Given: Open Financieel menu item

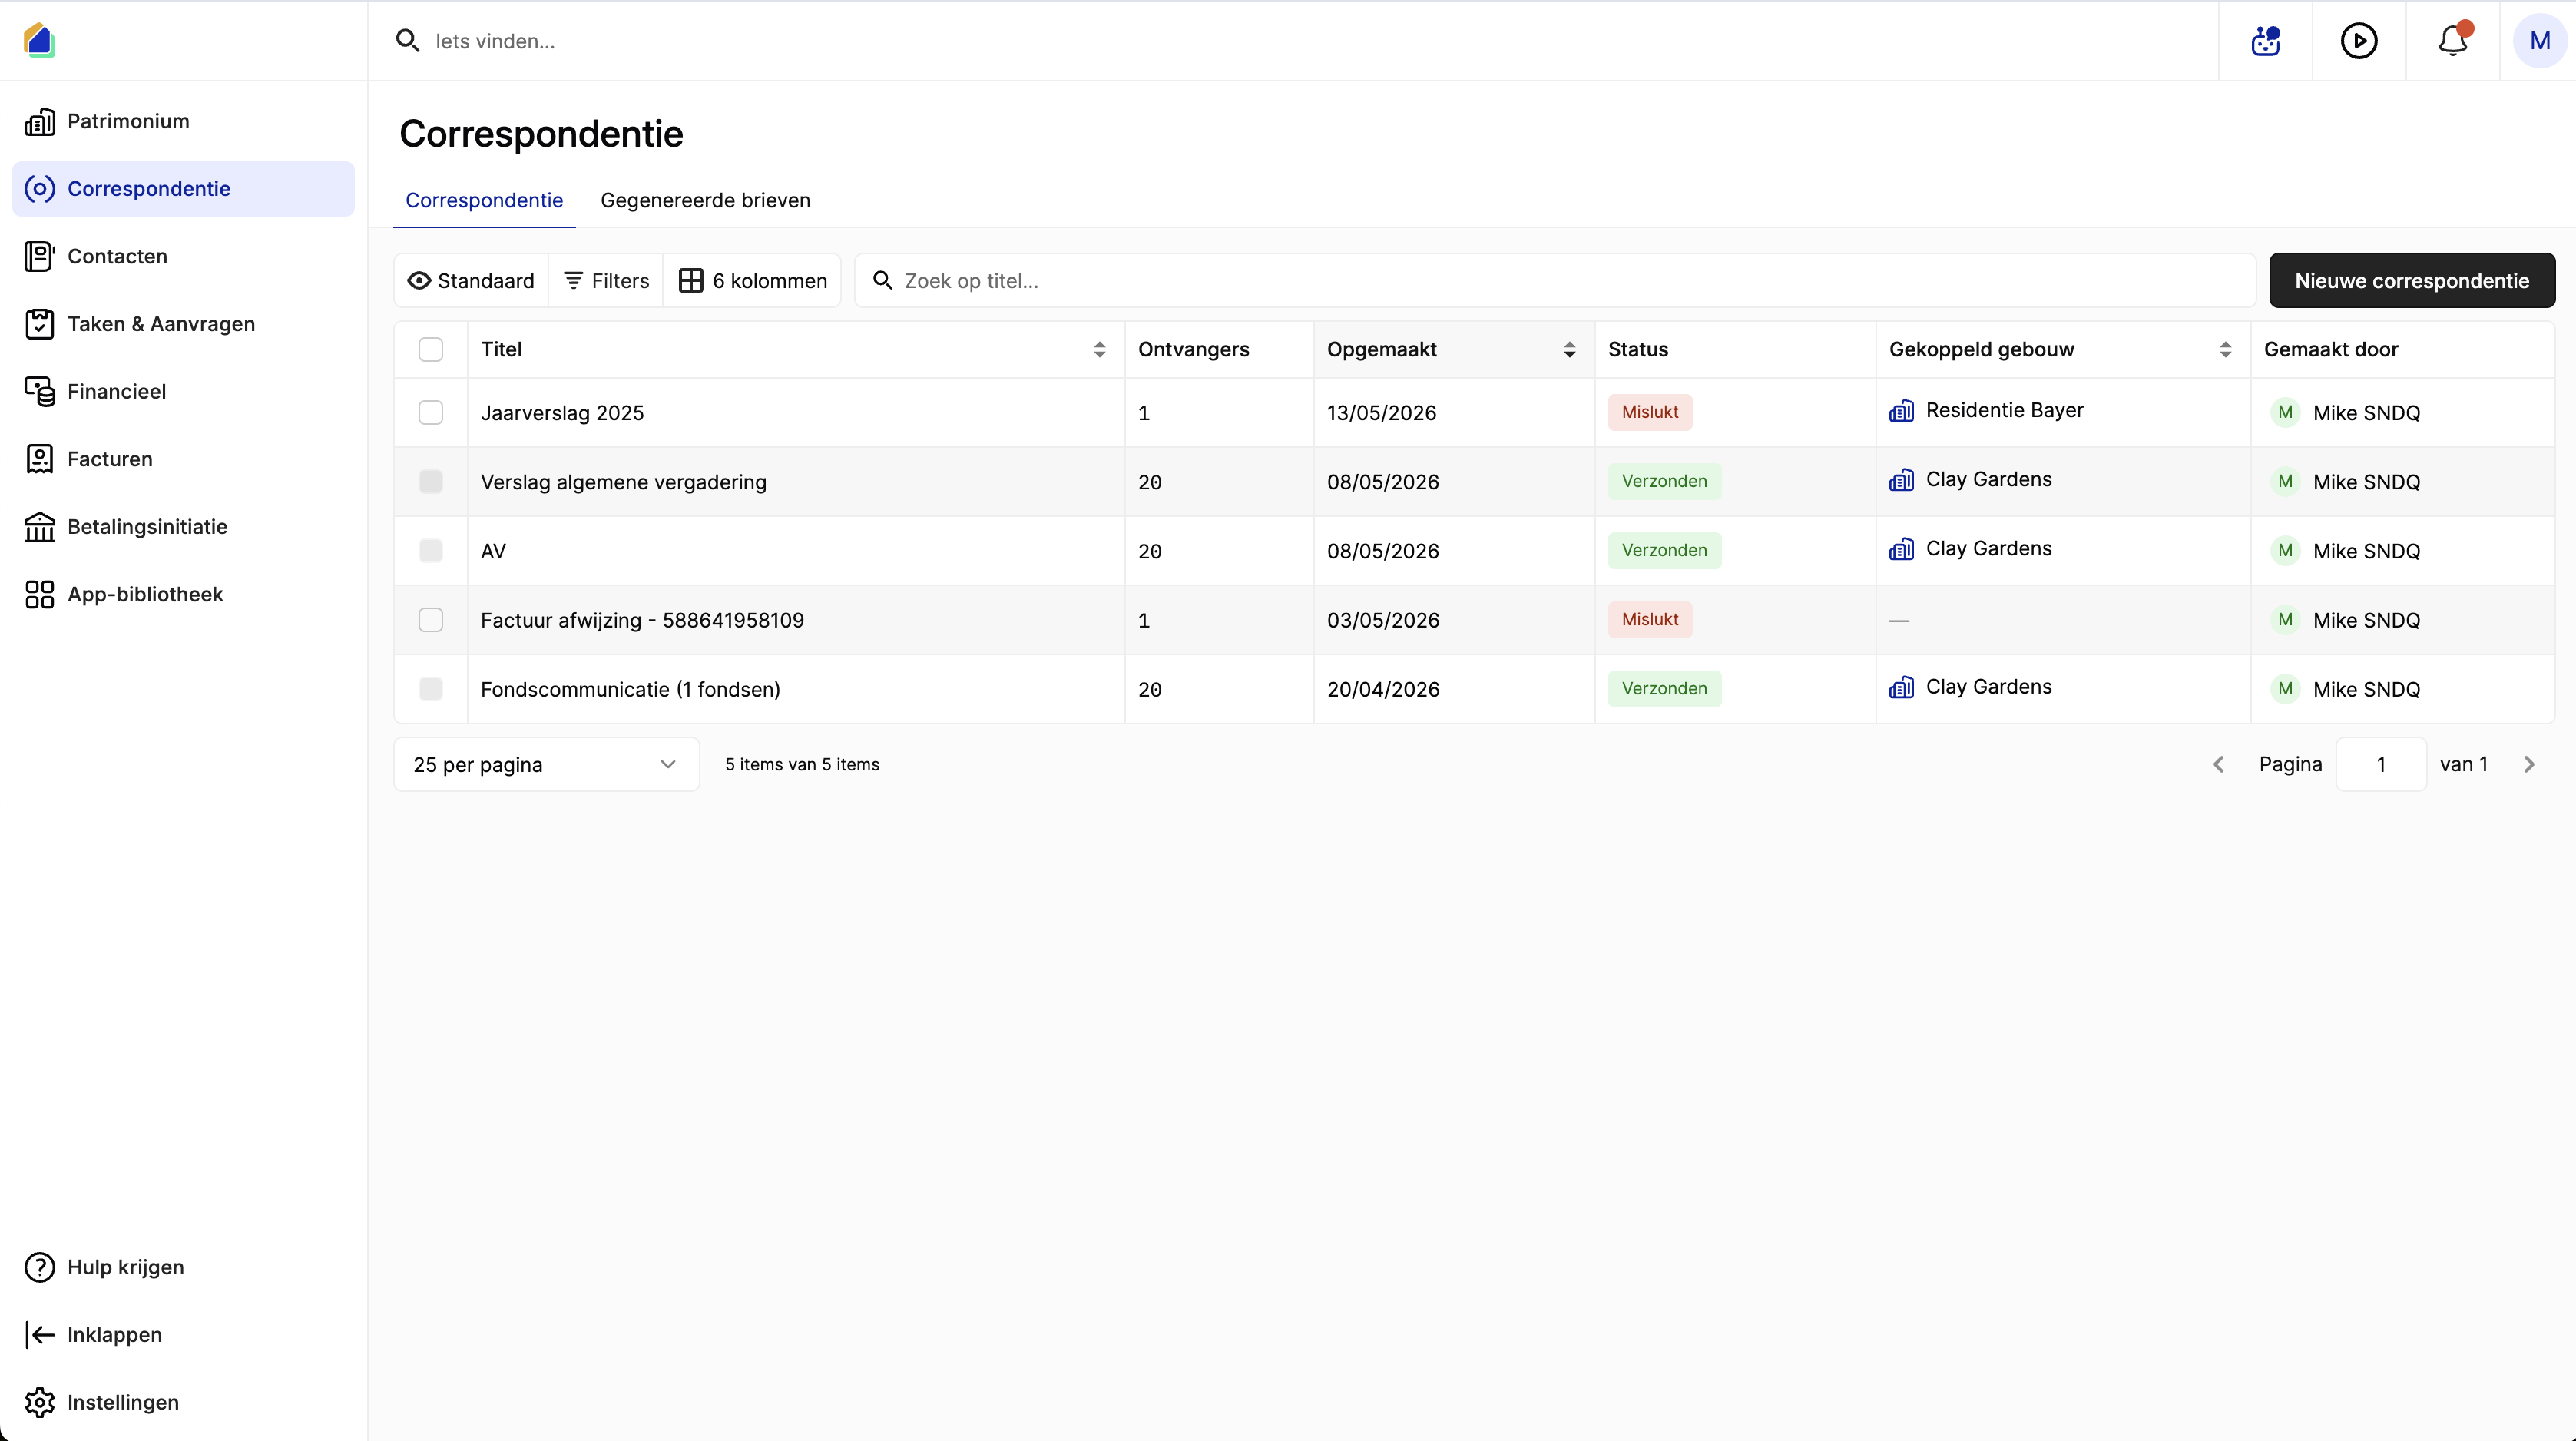Looking at the screenshot, I should [x=183, y=391].
